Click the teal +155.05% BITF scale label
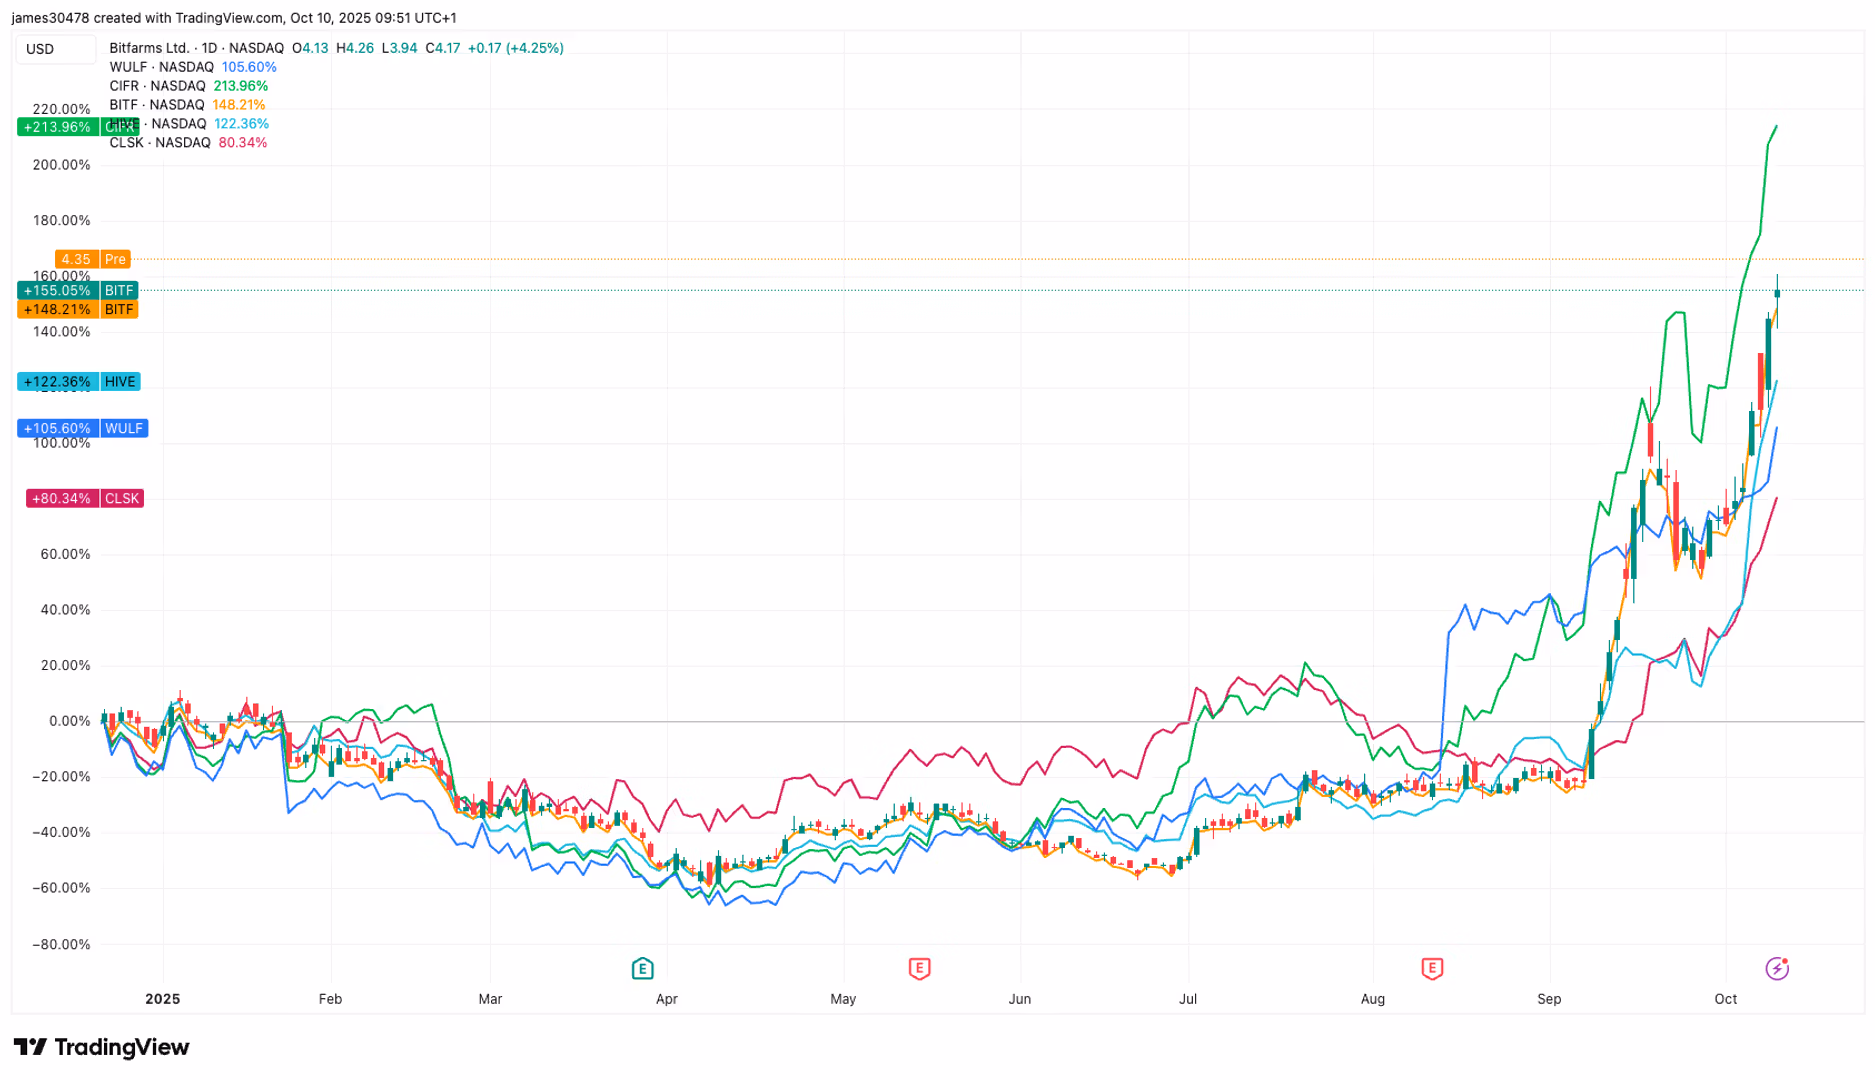This screenshot has width=1875, height=1080. 78,291
